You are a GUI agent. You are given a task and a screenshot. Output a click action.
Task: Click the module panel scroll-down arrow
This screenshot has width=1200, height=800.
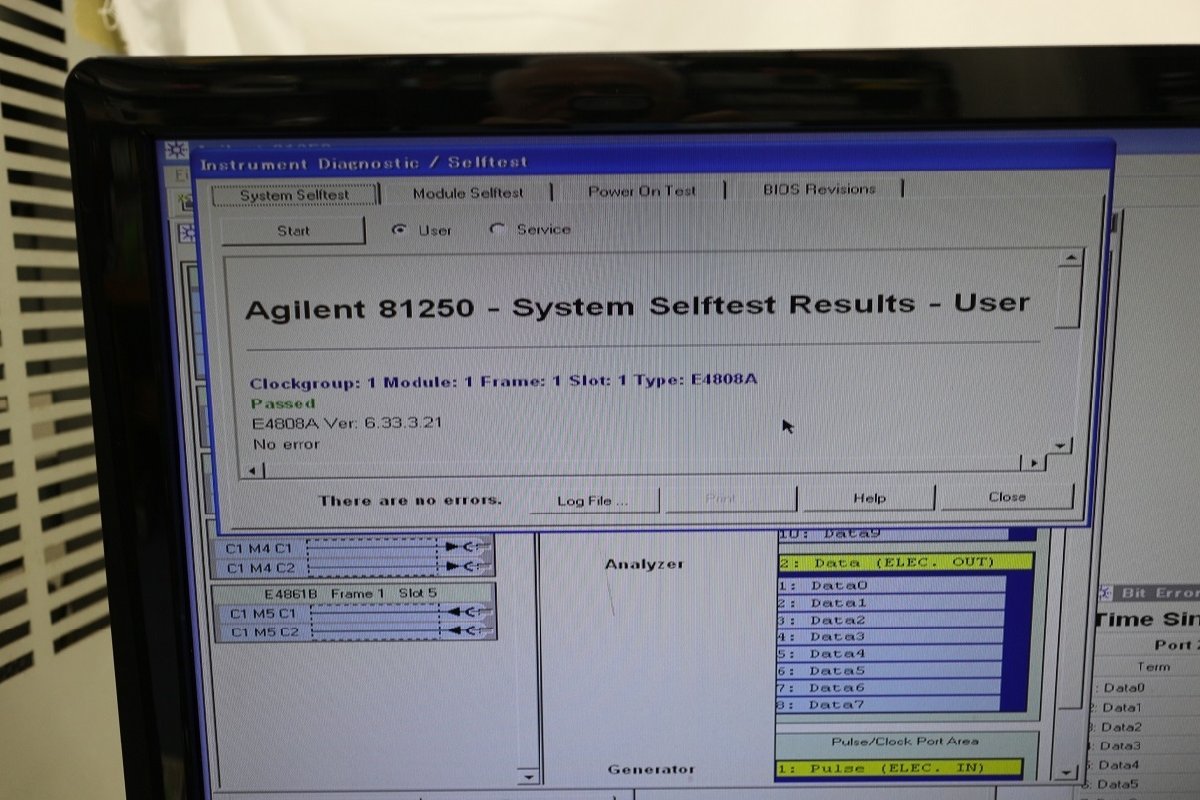coord(528,775)
